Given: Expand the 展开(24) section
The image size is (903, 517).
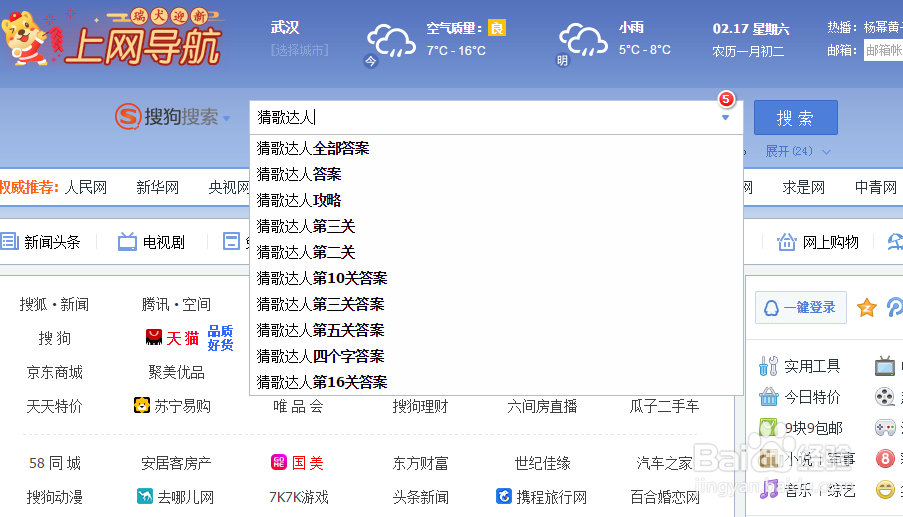Looking at the screenshot, I should [798, 151].
